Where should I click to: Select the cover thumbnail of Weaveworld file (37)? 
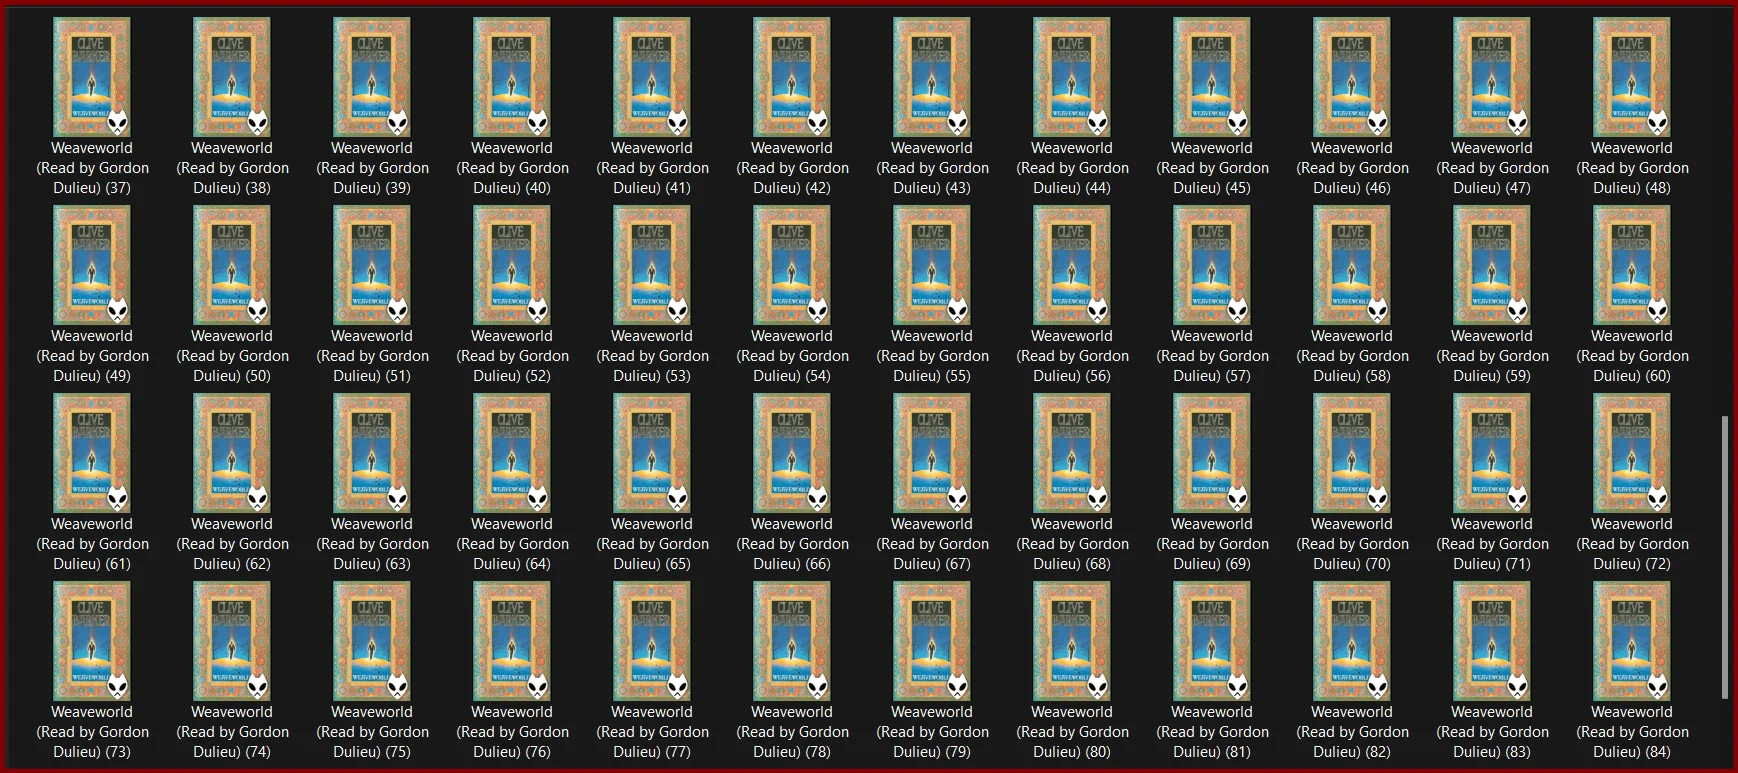[x=92, y=77]
